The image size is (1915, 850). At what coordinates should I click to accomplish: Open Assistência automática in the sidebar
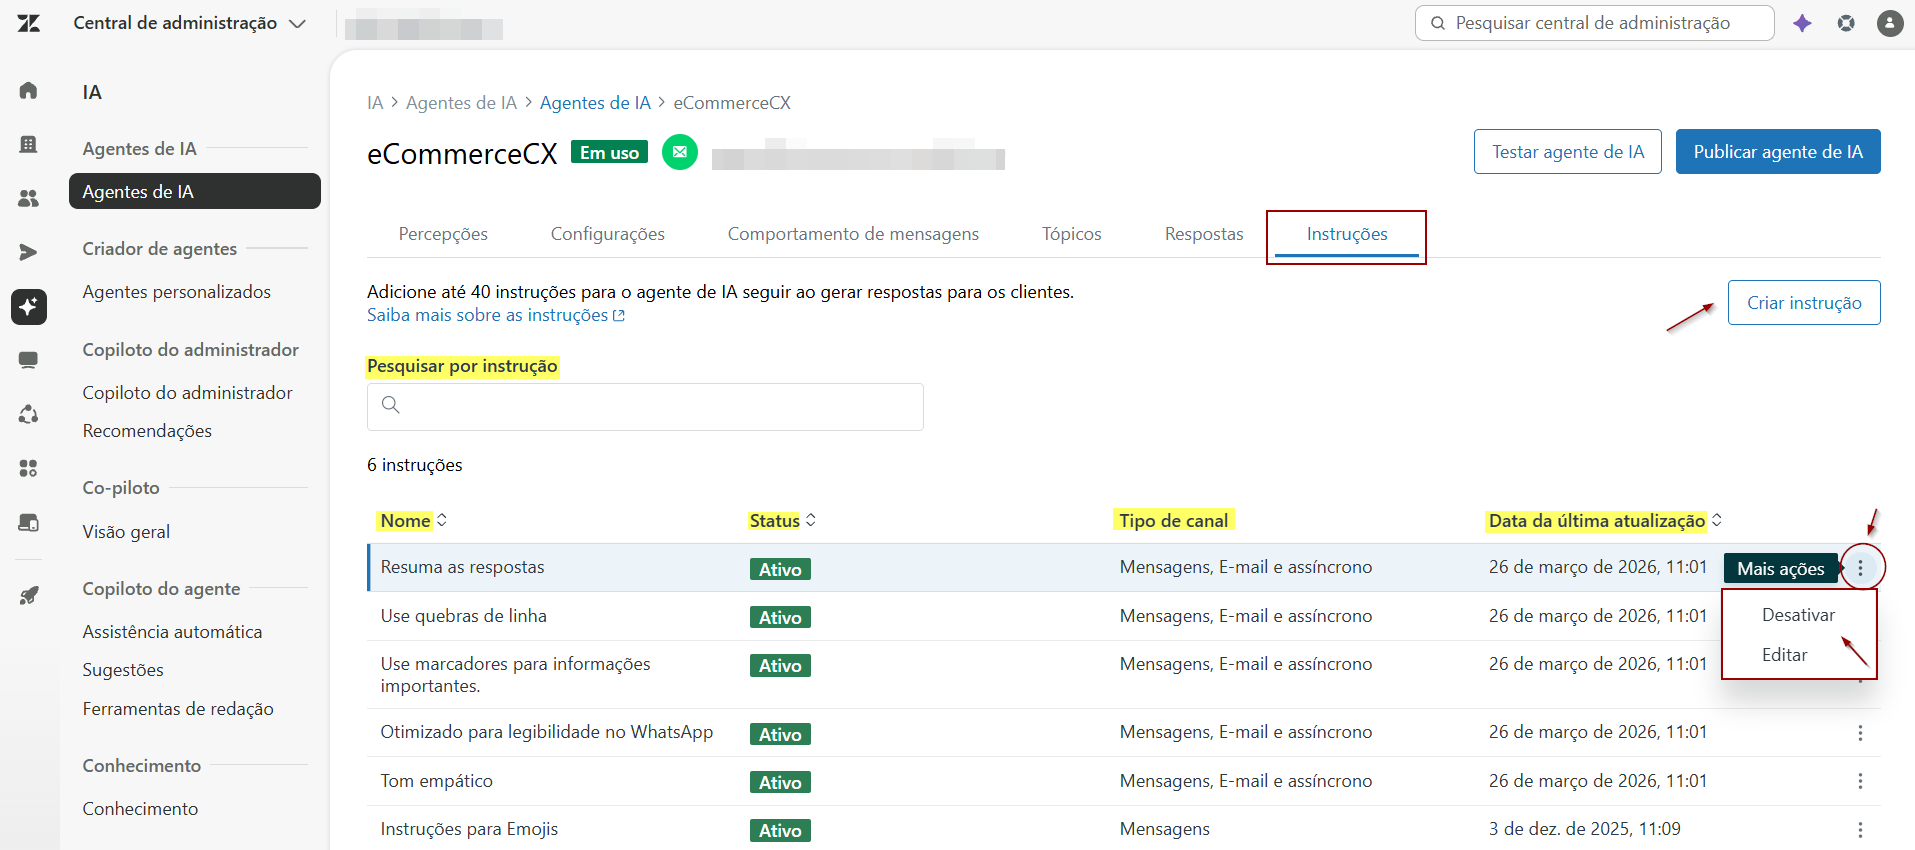(172, 632)
